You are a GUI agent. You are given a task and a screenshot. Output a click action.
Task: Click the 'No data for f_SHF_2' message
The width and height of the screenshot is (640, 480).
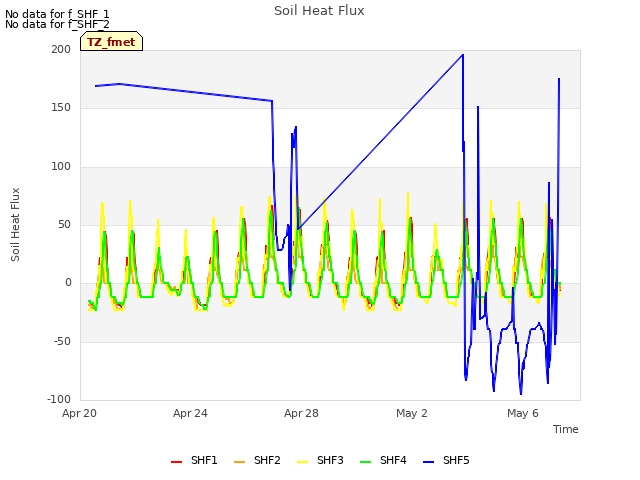57,24
